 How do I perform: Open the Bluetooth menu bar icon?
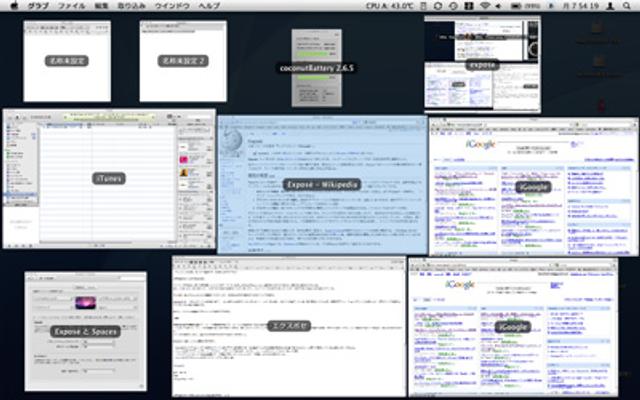click(551, 6)
